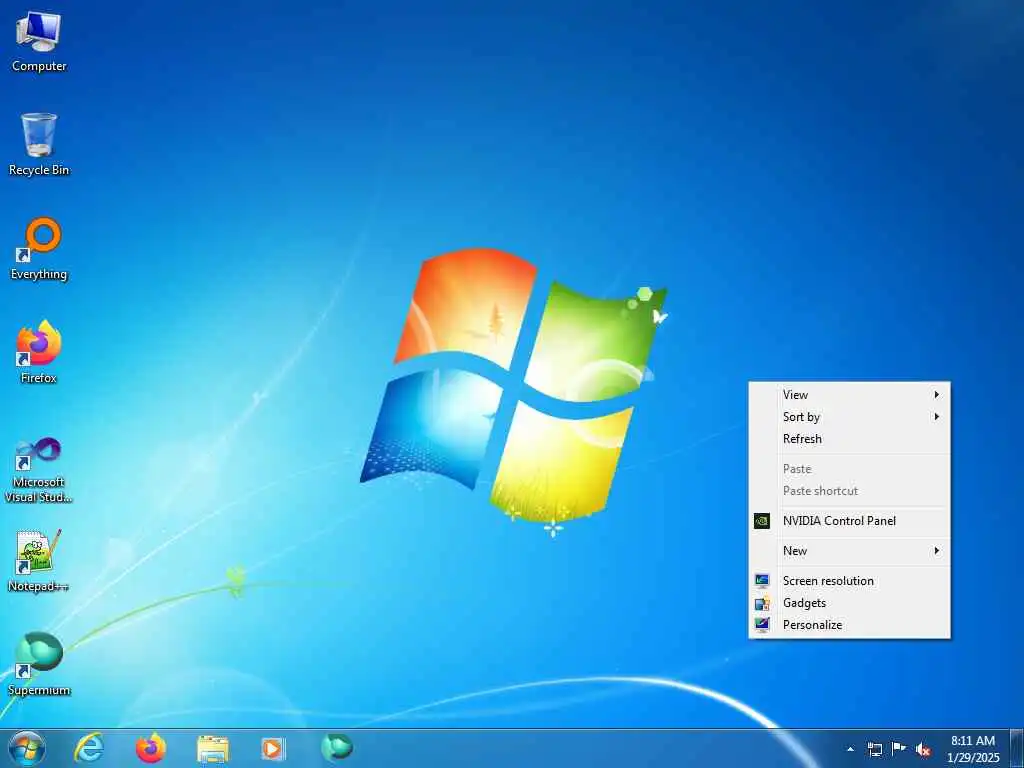This screenshot has height=768, width=1024.
Task: Select the Computer desktop icon
Action: pyautogui.click(x=39, y=41)
